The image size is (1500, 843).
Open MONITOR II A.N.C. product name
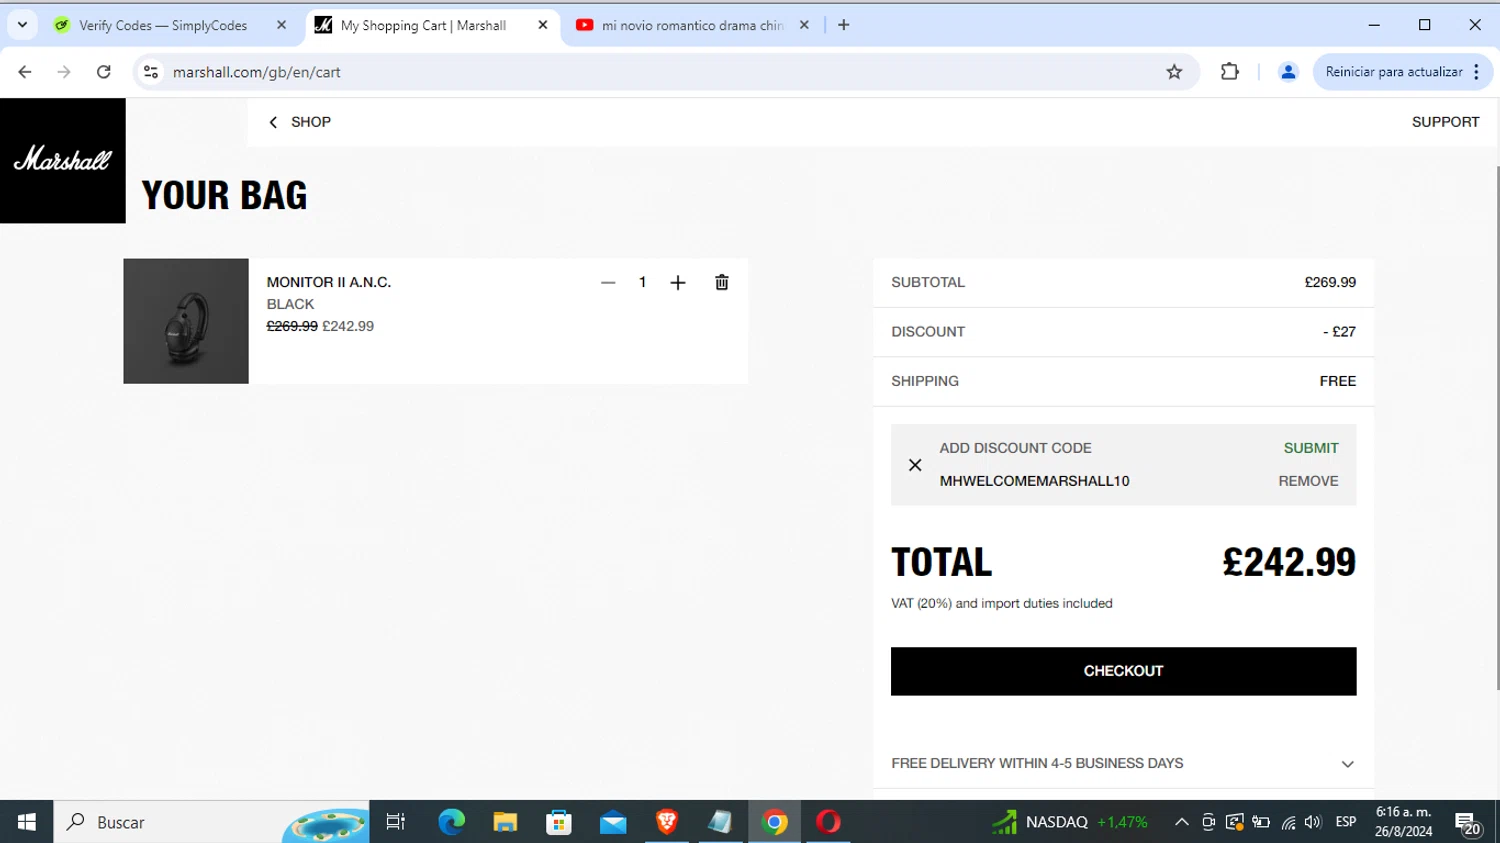coord(329,282)
